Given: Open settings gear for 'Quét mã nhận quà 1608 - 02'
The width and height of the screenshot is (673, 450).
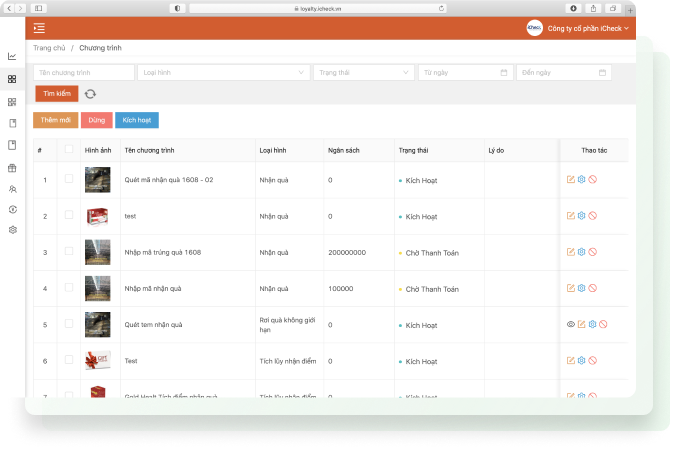Looking at the screenshot, I should click(x=581, y=179).
